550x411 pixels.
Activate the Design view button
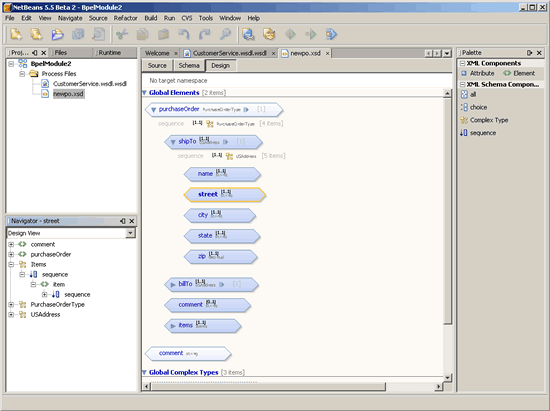tap(221, 66)
